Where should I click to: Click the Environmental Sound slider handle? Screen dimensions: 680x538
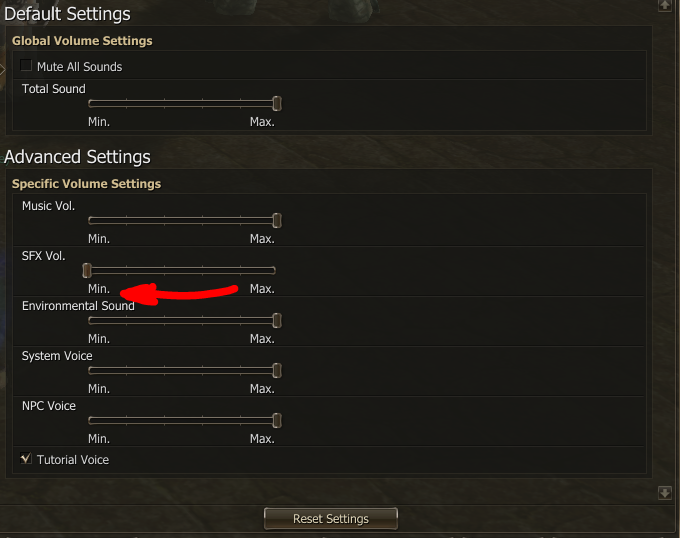[277, 321]
